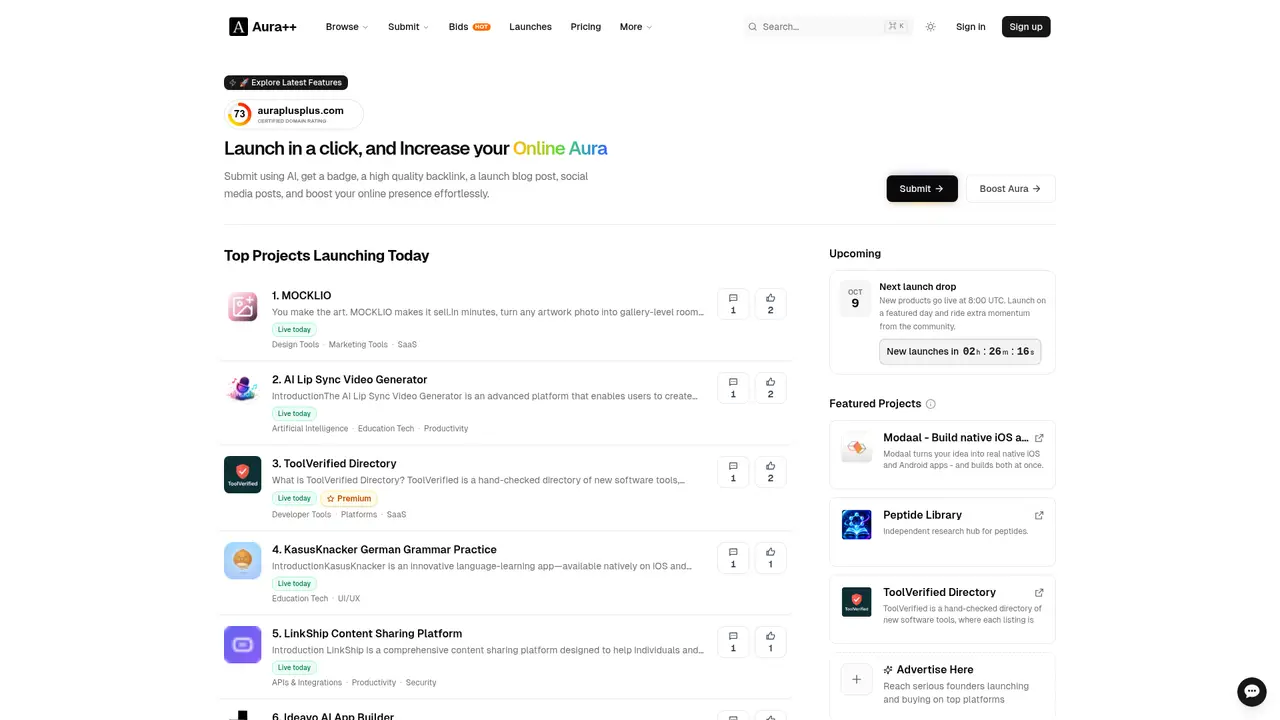Click the Sign up button
Screen dimensions: 1280x720
click(1026, 27)
